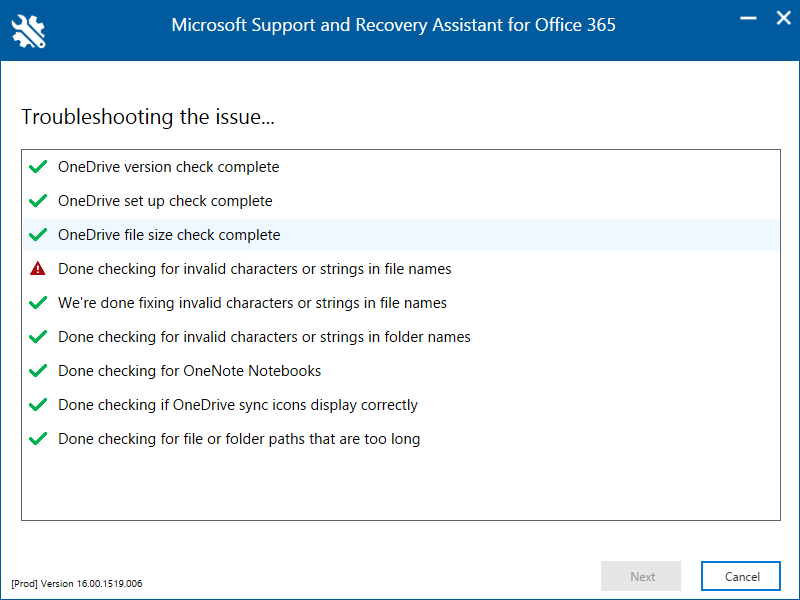Click checkmark next to fixing invalid characters

(38, 303)
